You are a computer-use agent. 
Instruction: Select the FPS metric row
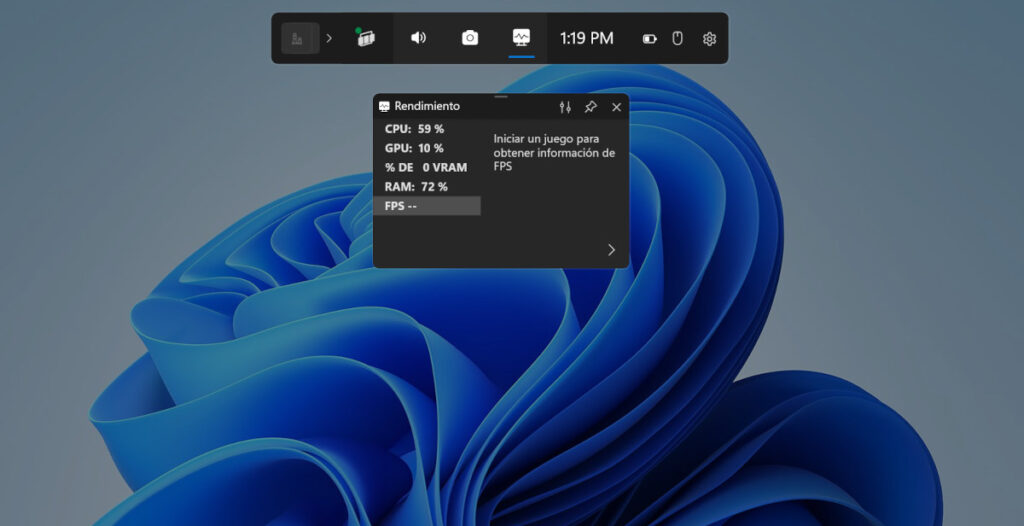(428, 206)
